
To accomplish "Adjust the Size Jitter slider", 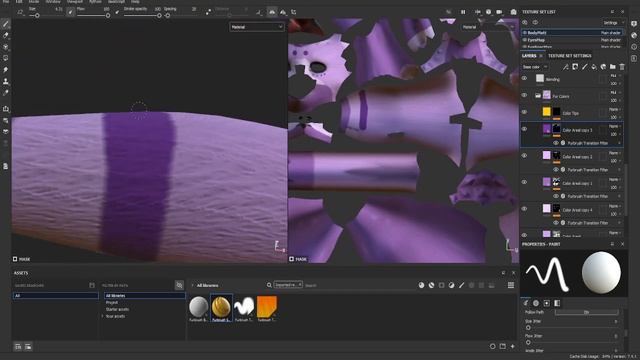I will point(571,327).
